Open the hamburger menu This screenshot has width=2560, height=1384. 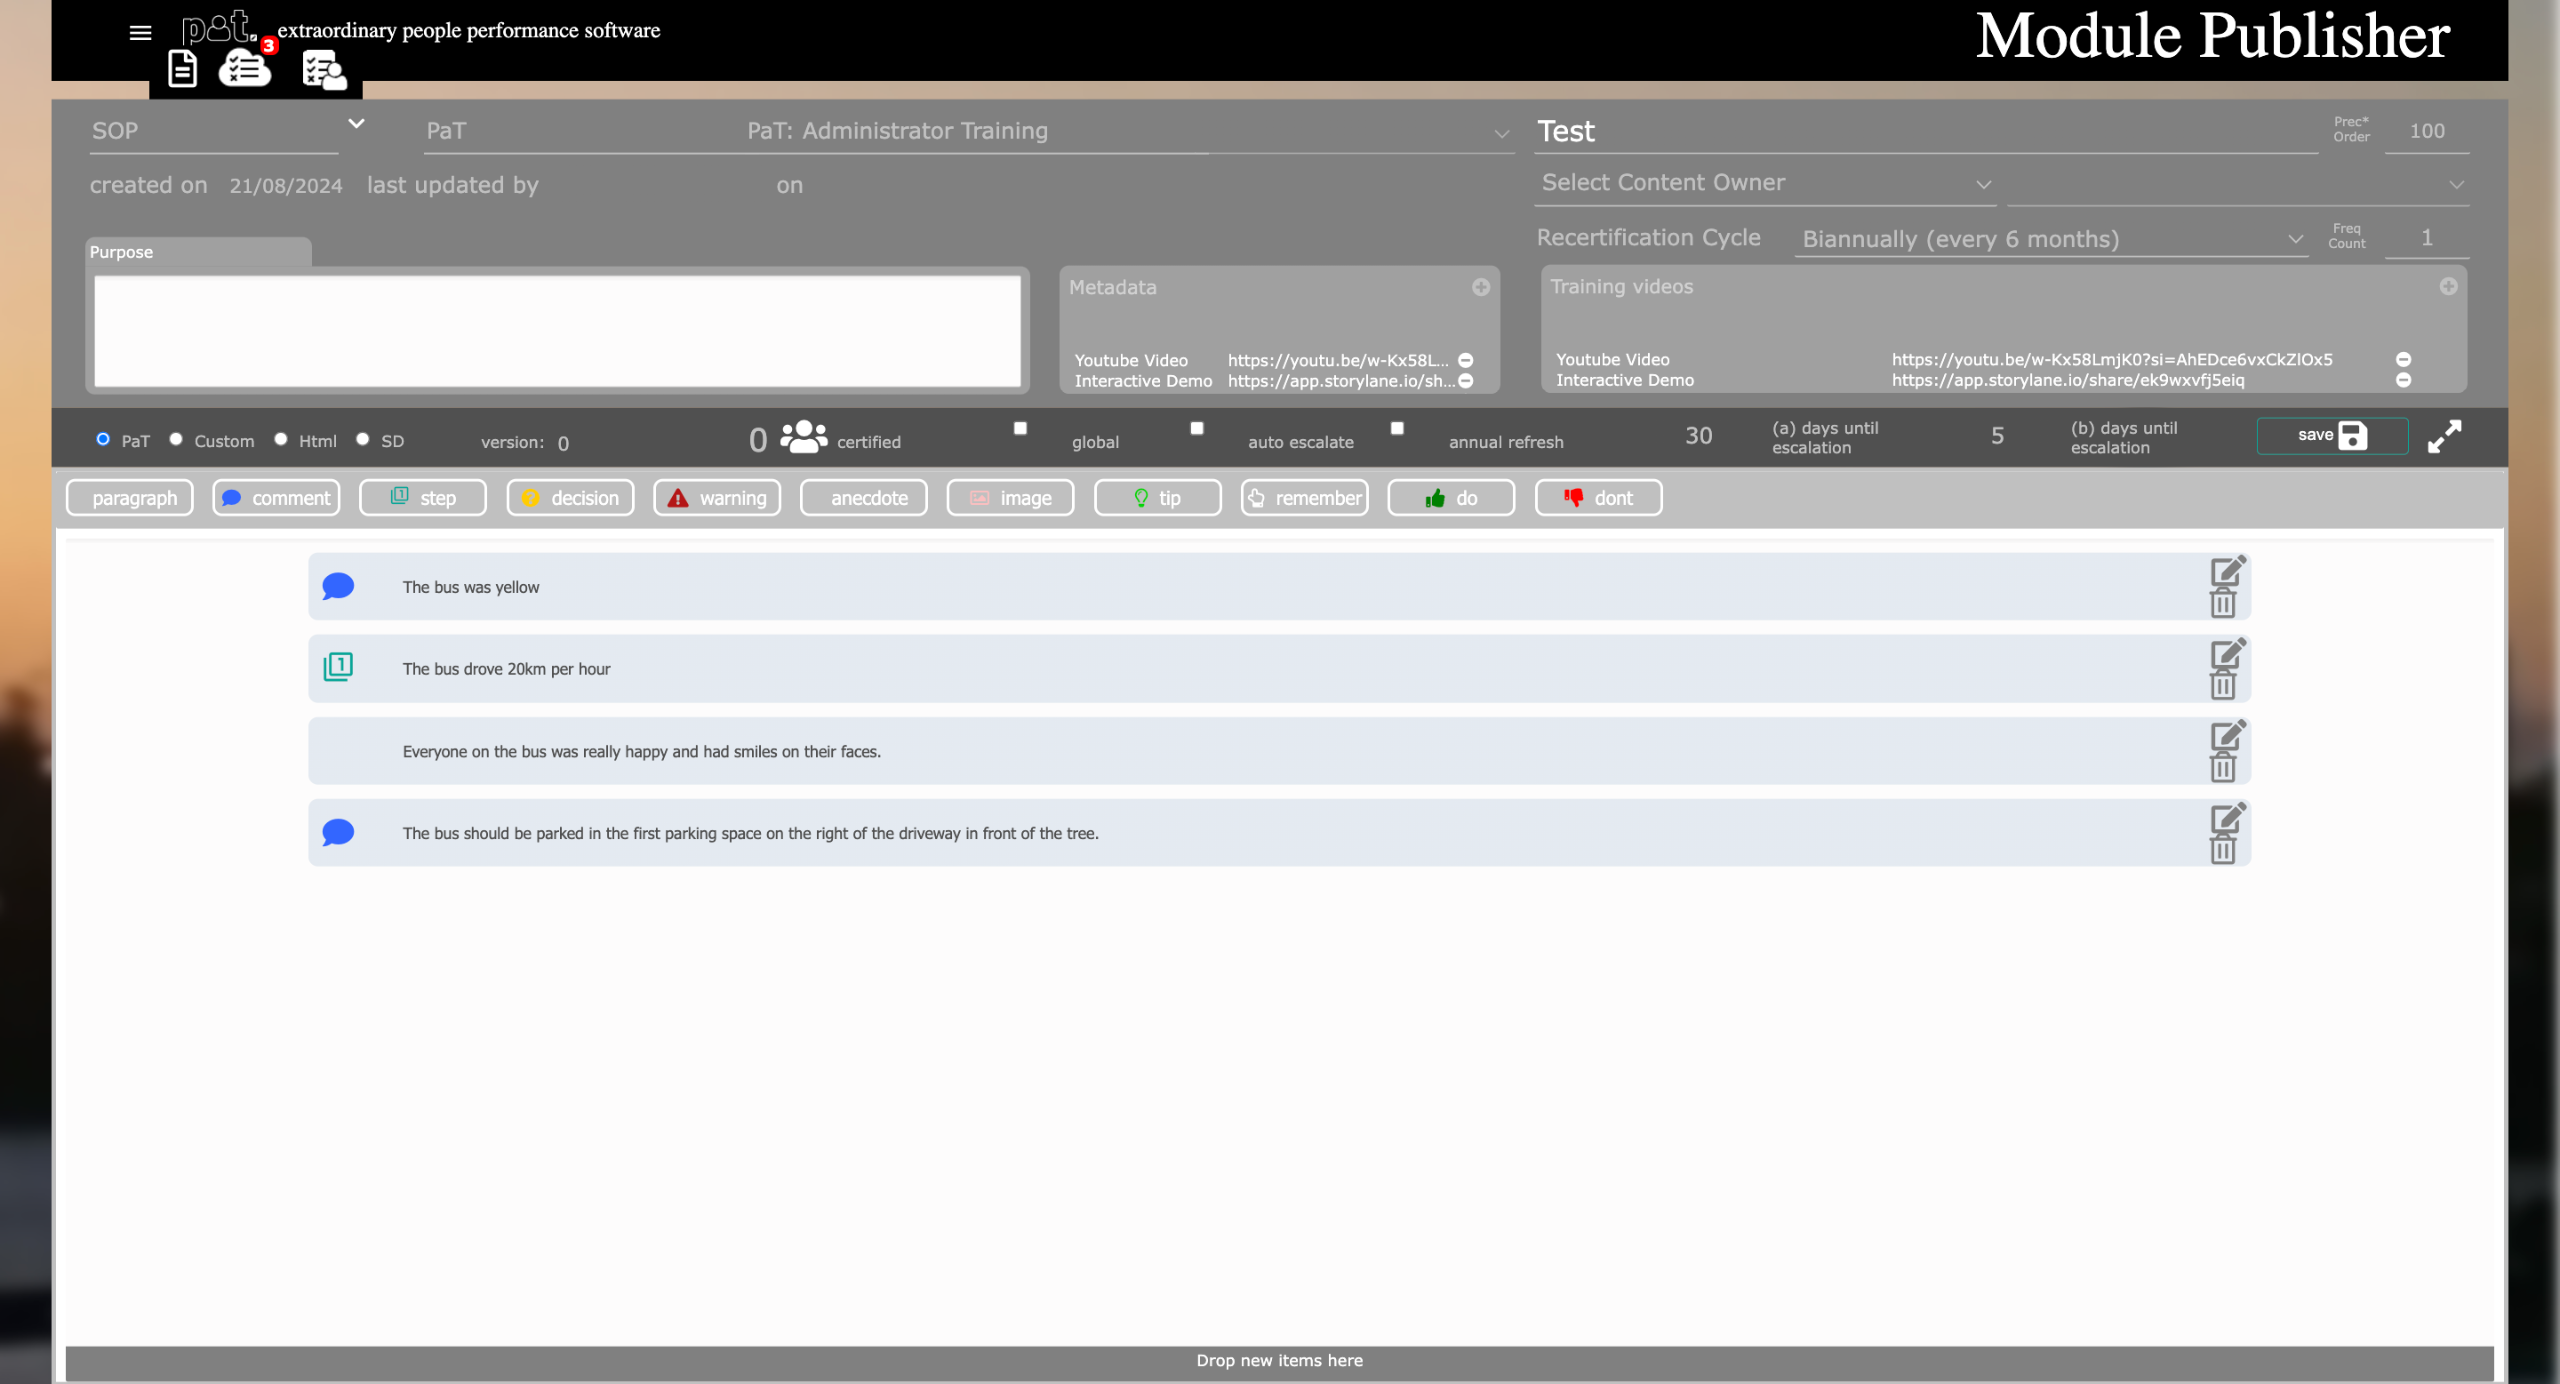click(x=140, y=33)
